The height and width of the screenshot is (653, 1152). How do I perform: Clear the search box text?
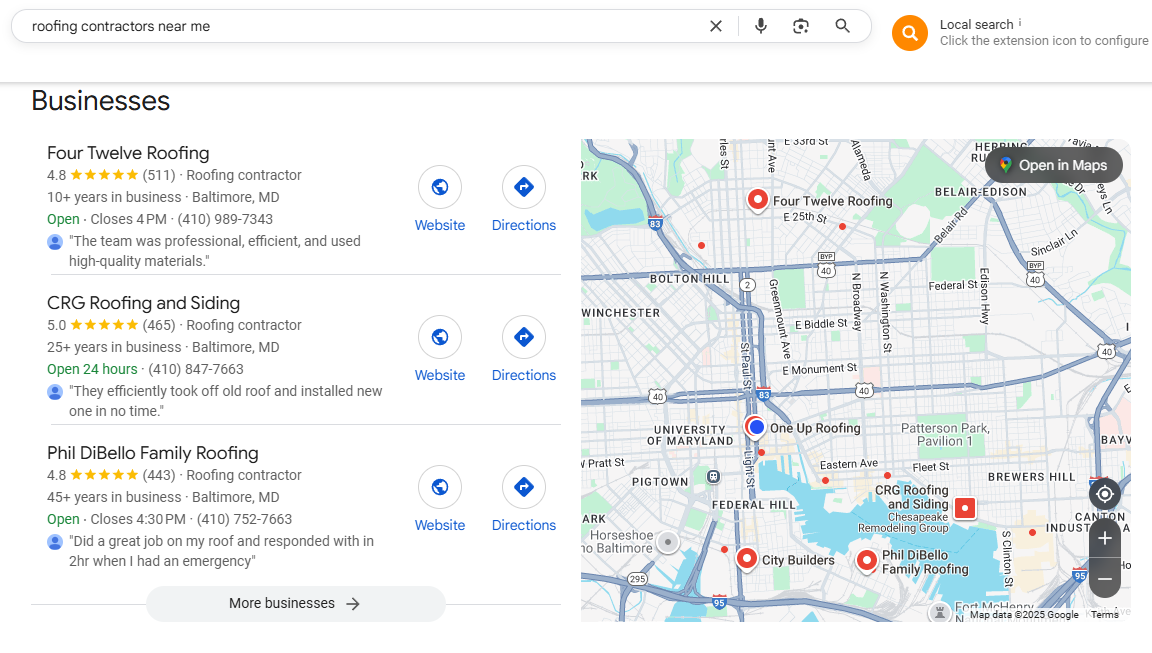716,26
